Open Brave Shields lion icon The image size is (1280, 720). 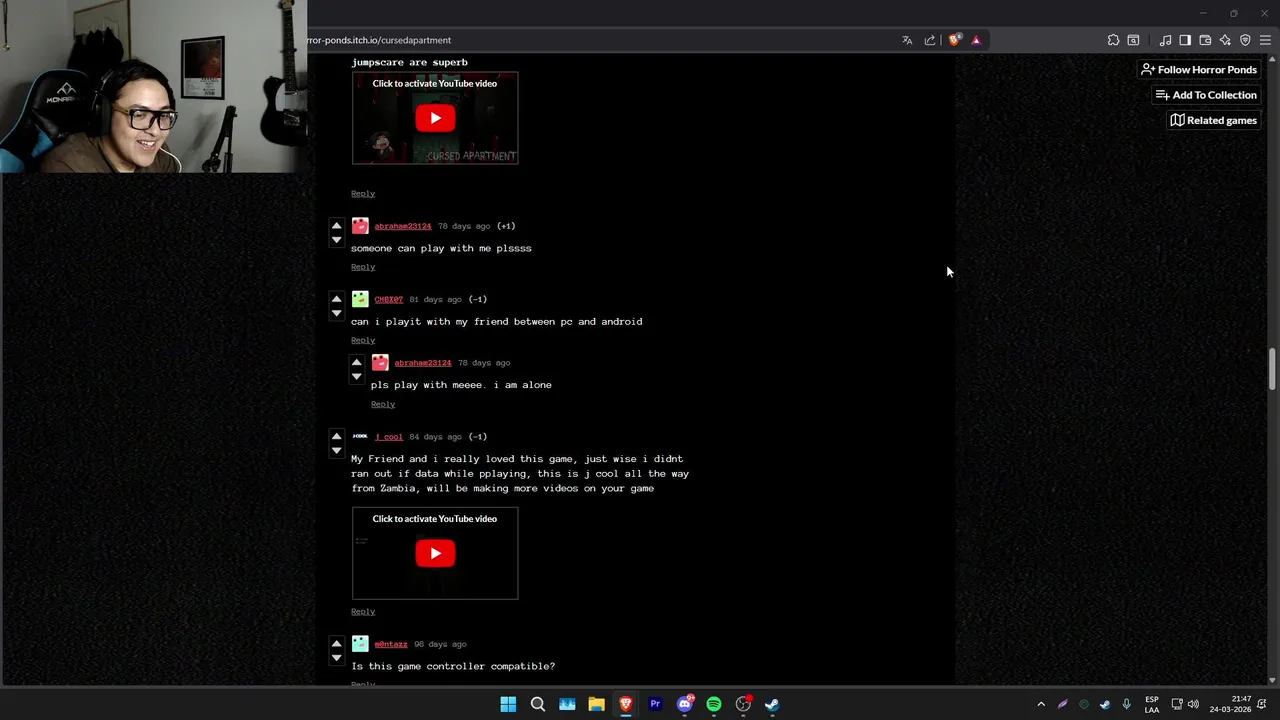pos(954,40)
